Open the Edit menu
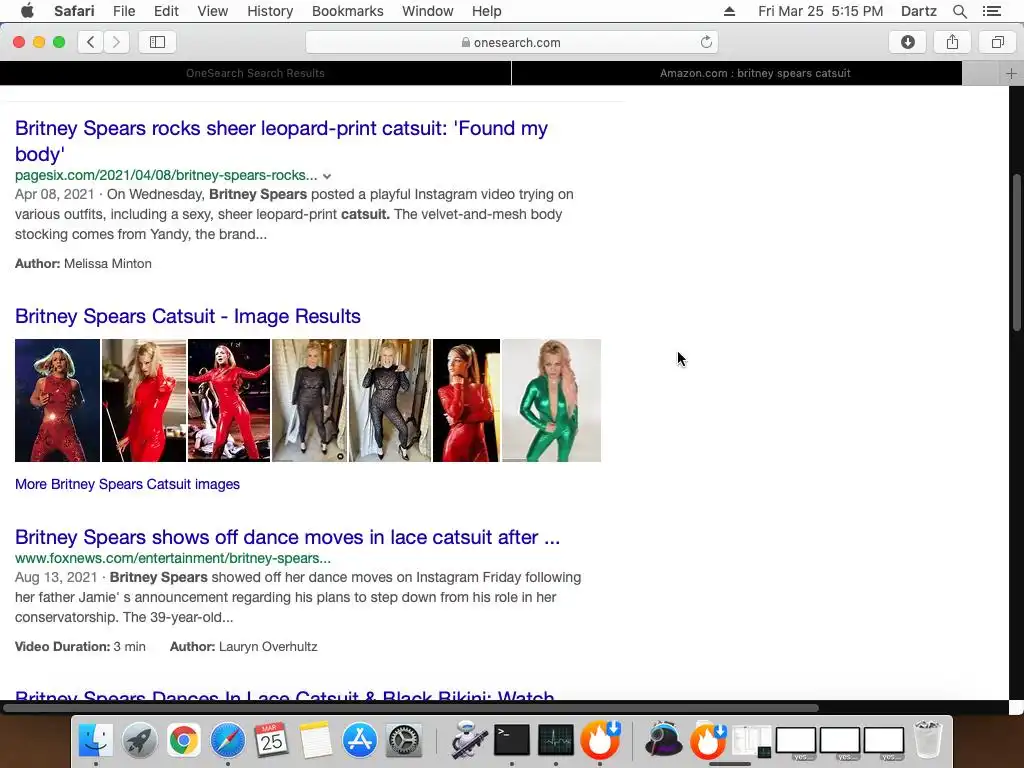Image resolution: width=1024 pixels, height=768 pixels. click(166, 11)
